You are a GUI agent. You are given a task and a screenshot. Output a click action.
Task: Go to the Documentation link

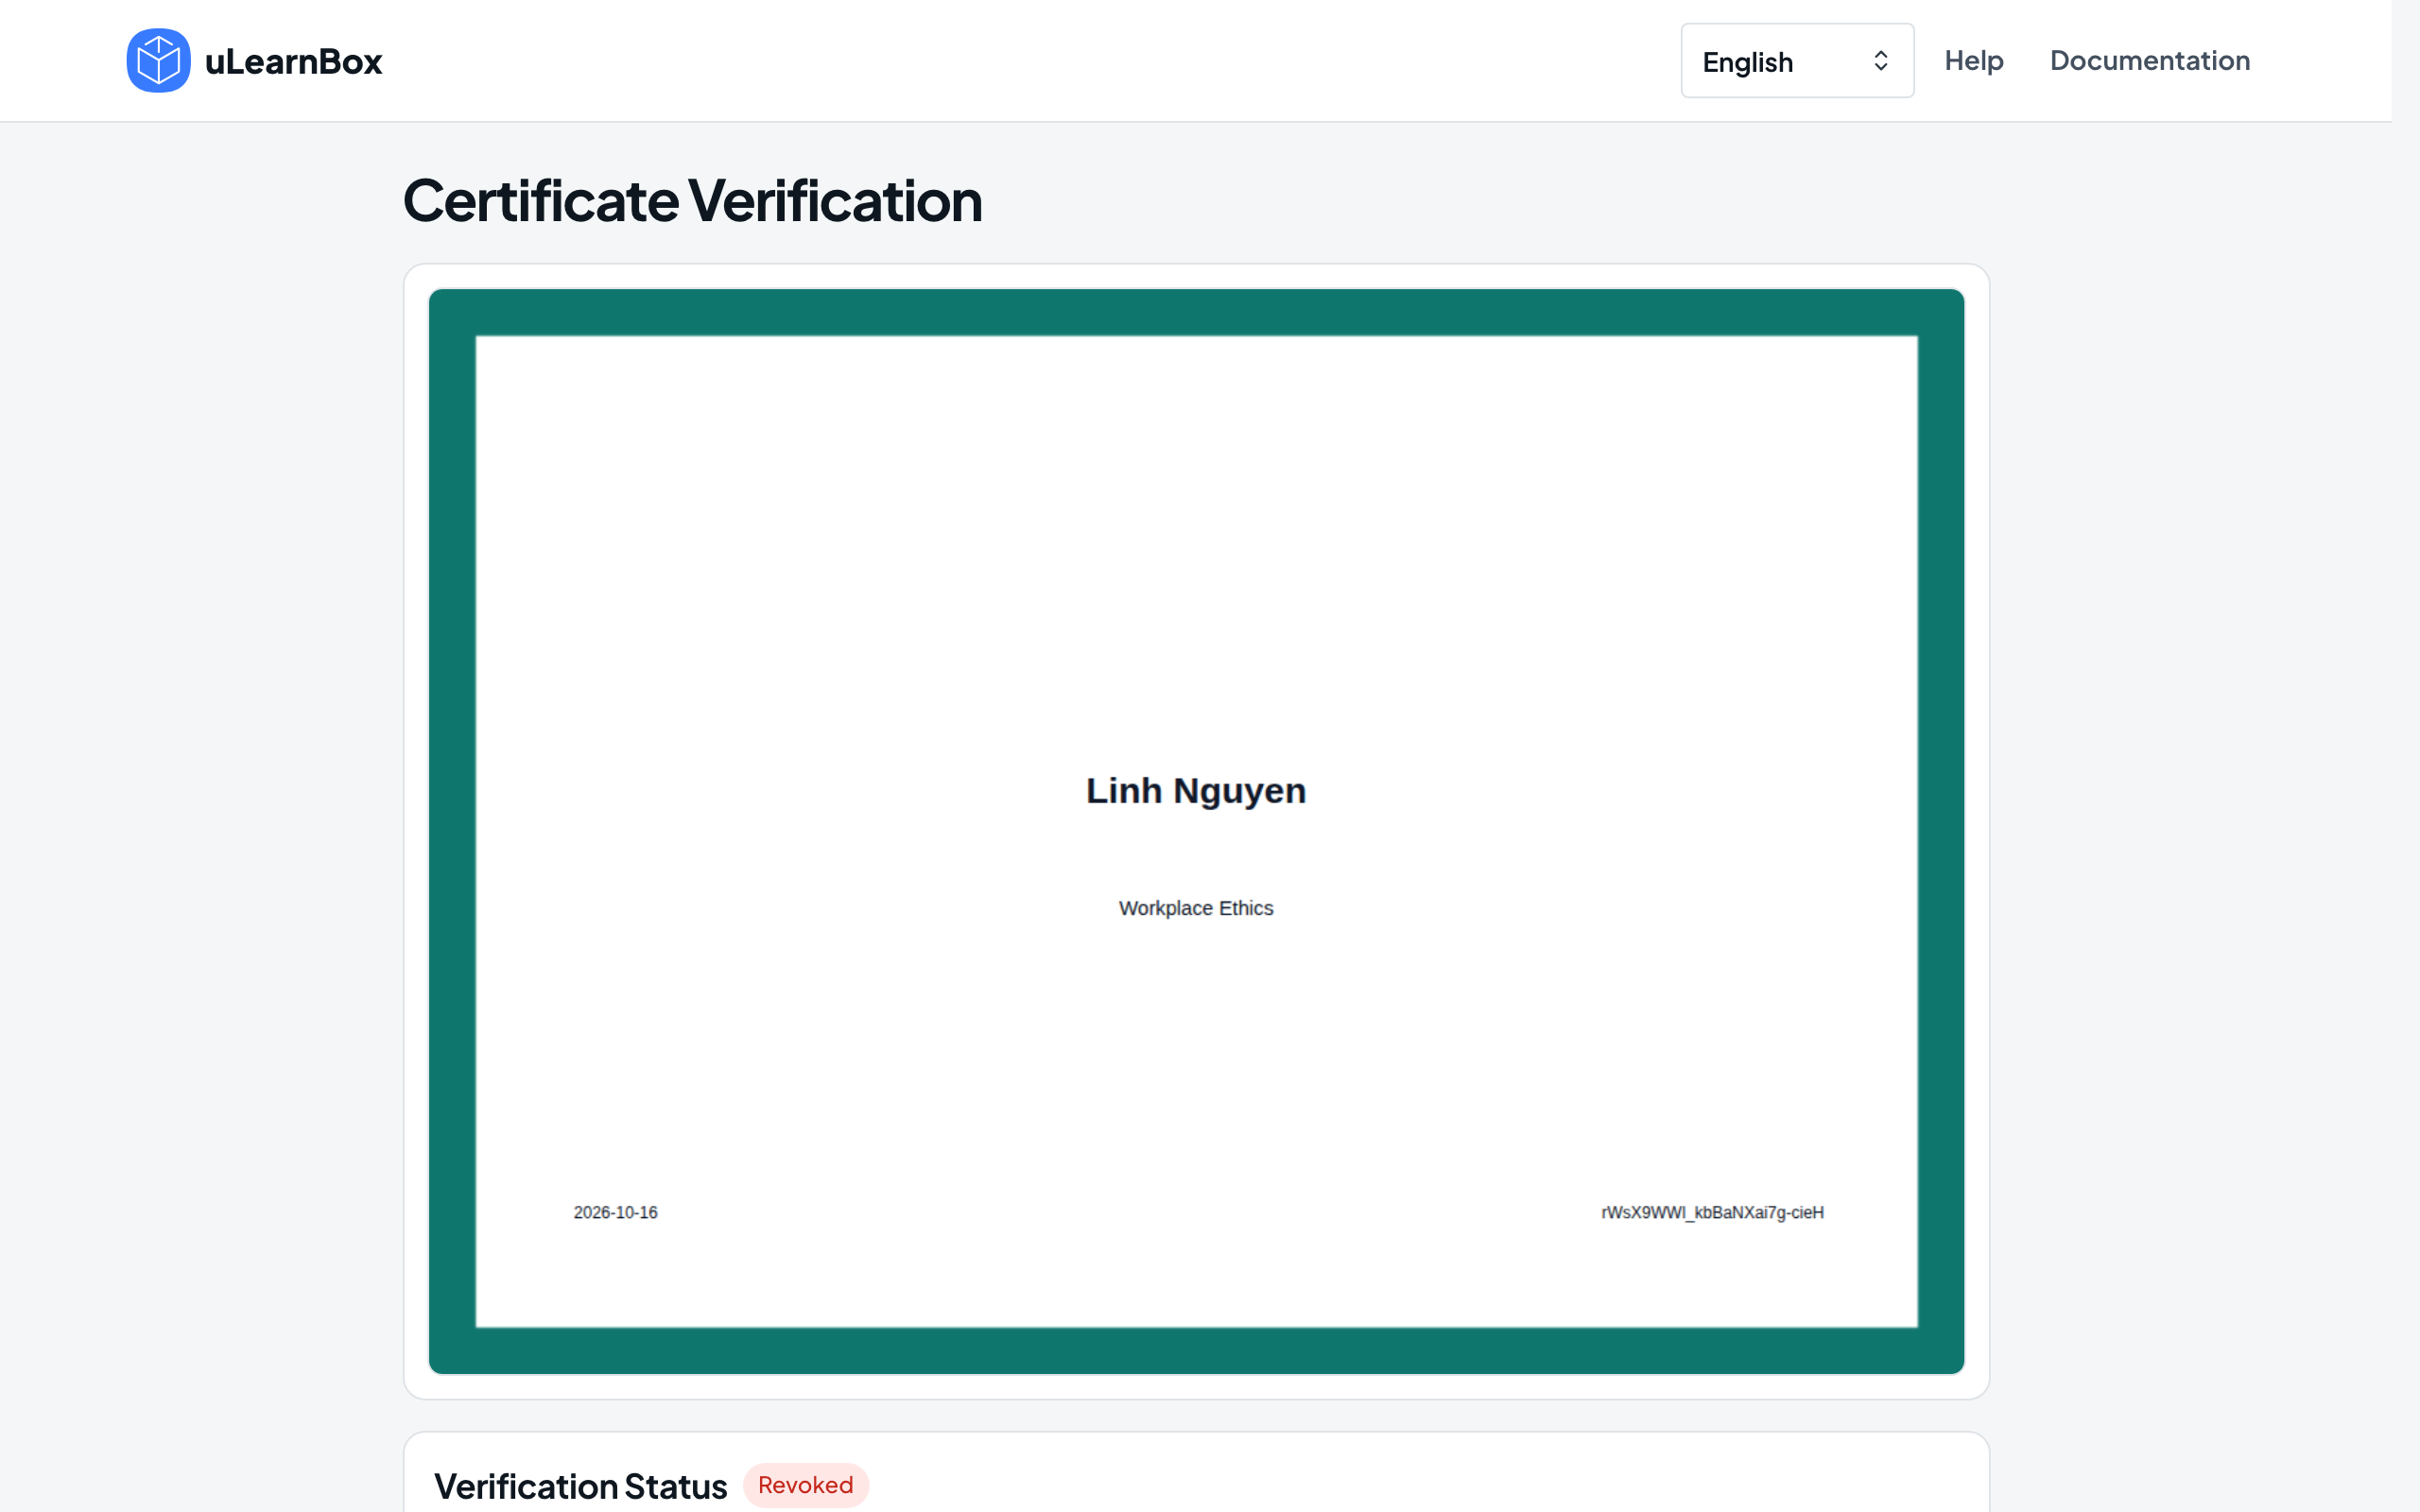click(x=2149, y=60)
